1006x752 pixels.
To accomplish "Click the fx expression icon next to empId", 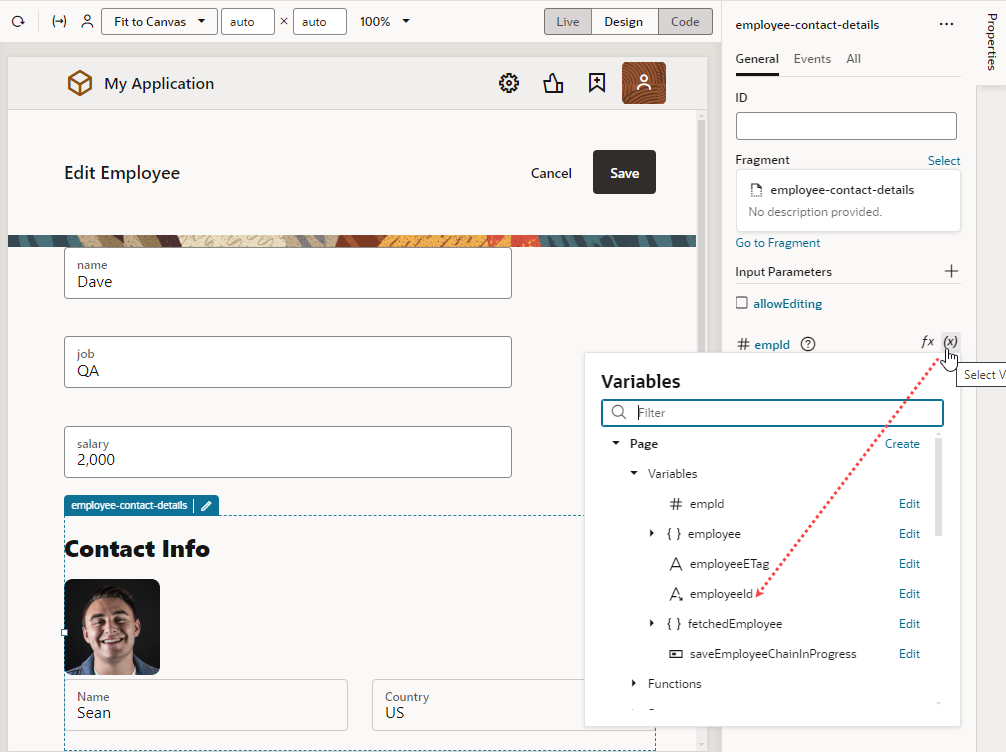I will [x=926, y=342].
